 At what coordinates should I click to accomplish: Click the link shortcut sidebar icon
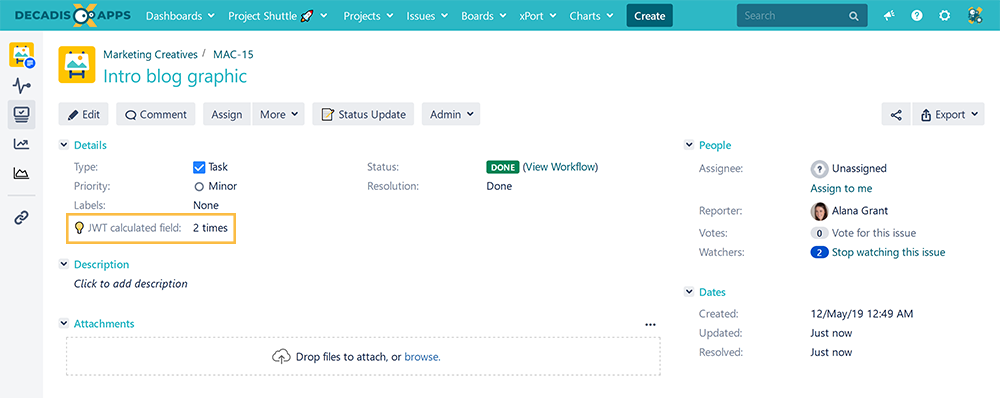[22, 217]
